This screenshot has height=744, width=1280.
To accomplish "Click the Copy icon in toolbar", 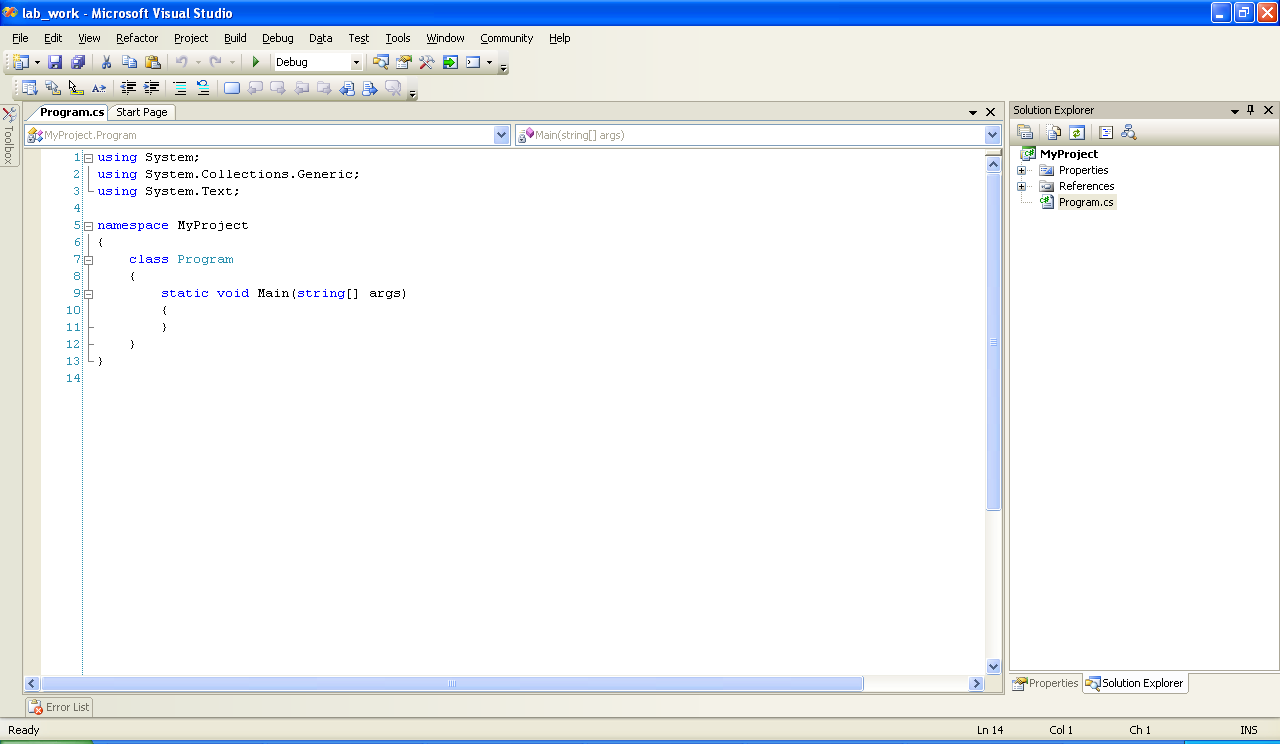I will (x=130, y=62).
